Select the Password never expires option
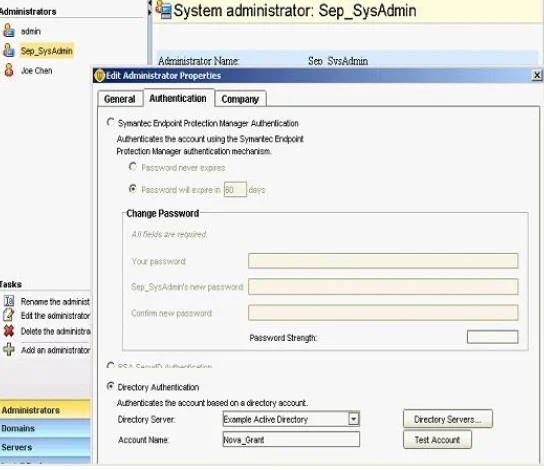The width and height of the screenshot is (544, 470). click(x=132, y=167)
